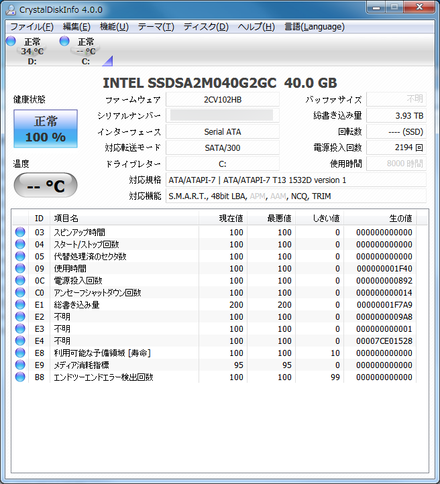Click status orb for ID E4 row
The width and height of the screenshot is (440, 484).
click(20, 341)
